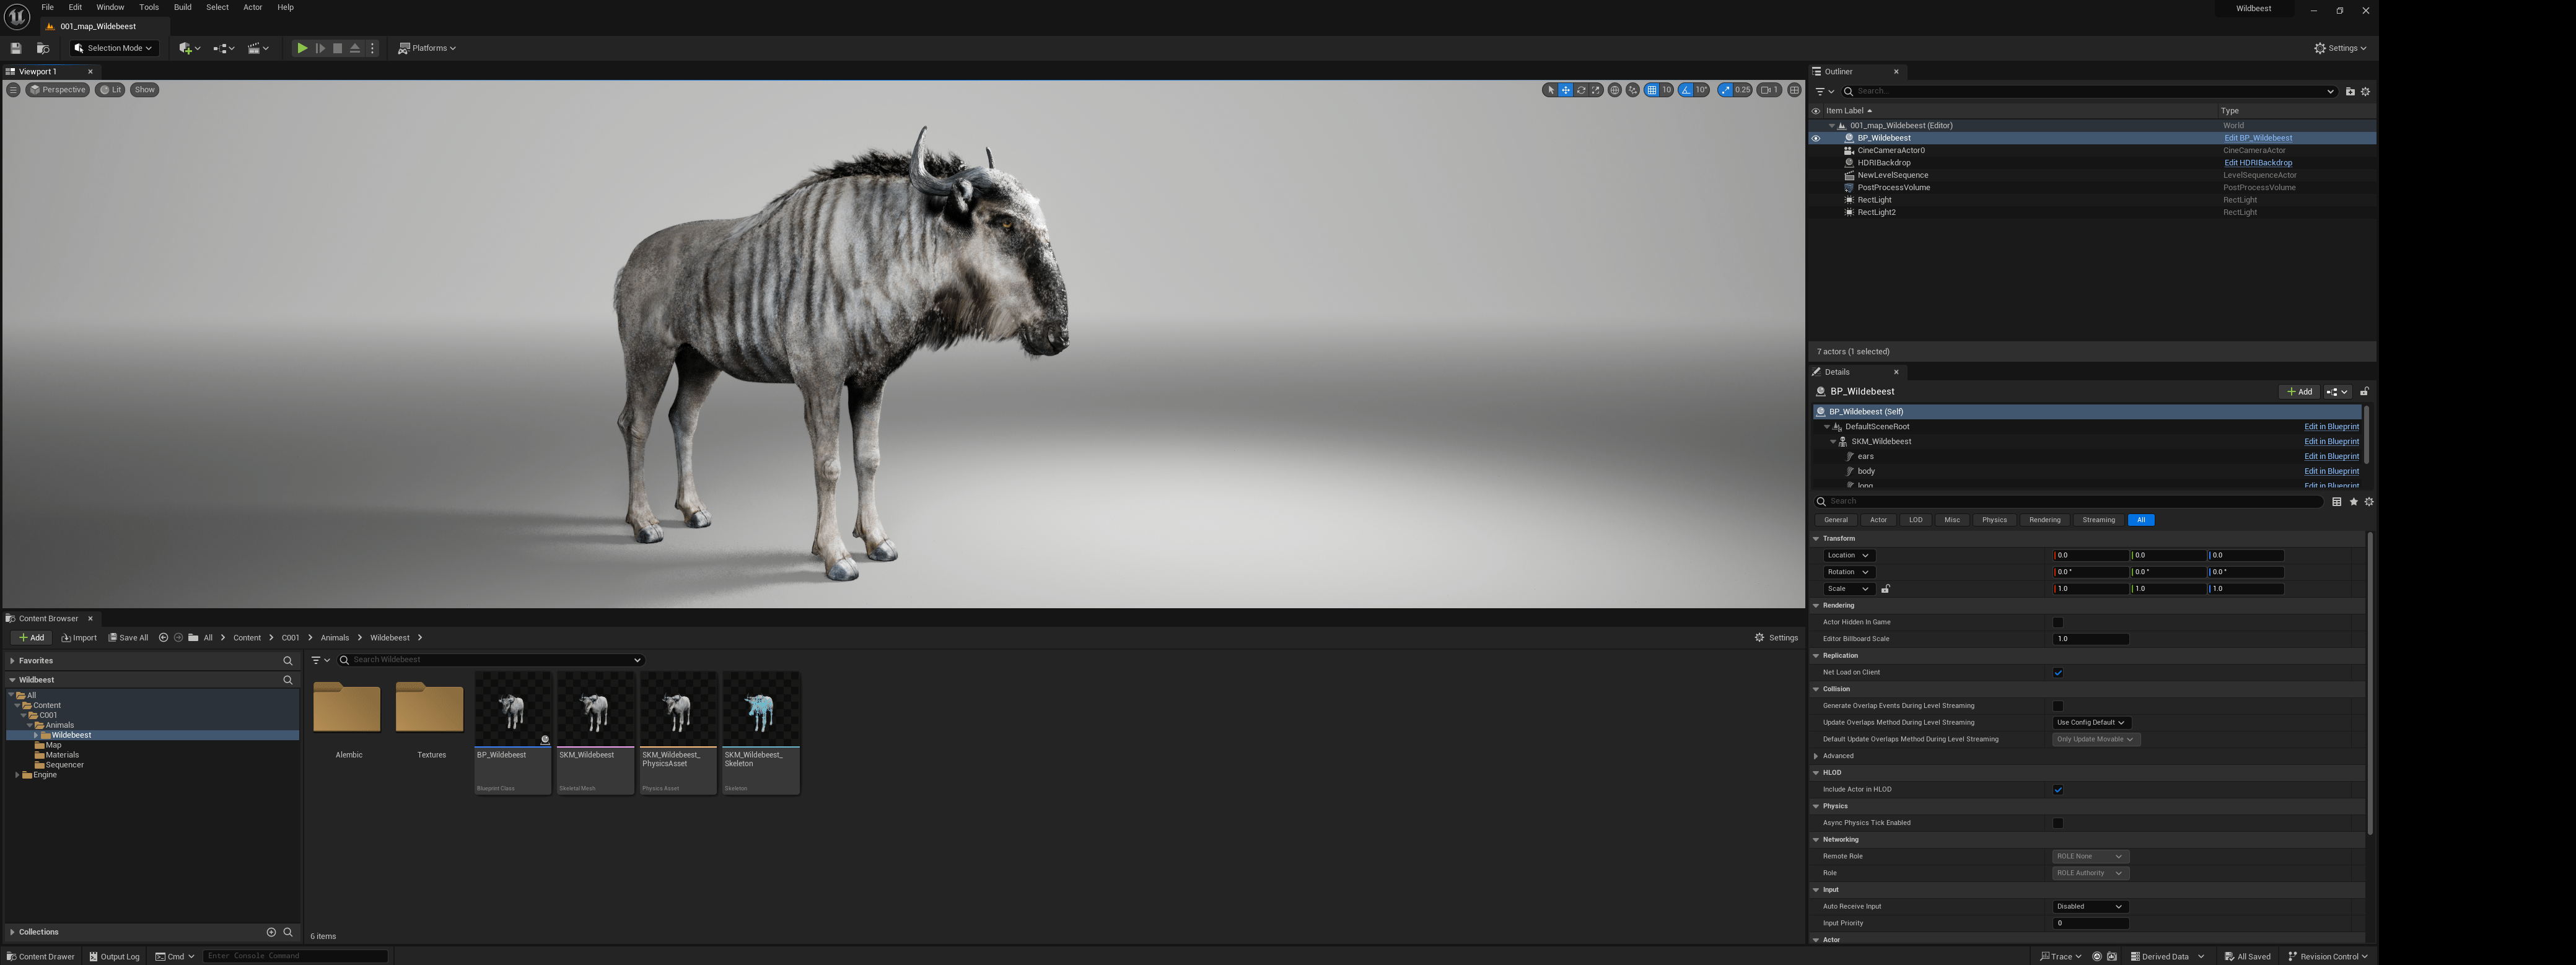This screenshot has width=2576, height=965.
Task: Open the Build menu
Action: [x=183, y=8]
